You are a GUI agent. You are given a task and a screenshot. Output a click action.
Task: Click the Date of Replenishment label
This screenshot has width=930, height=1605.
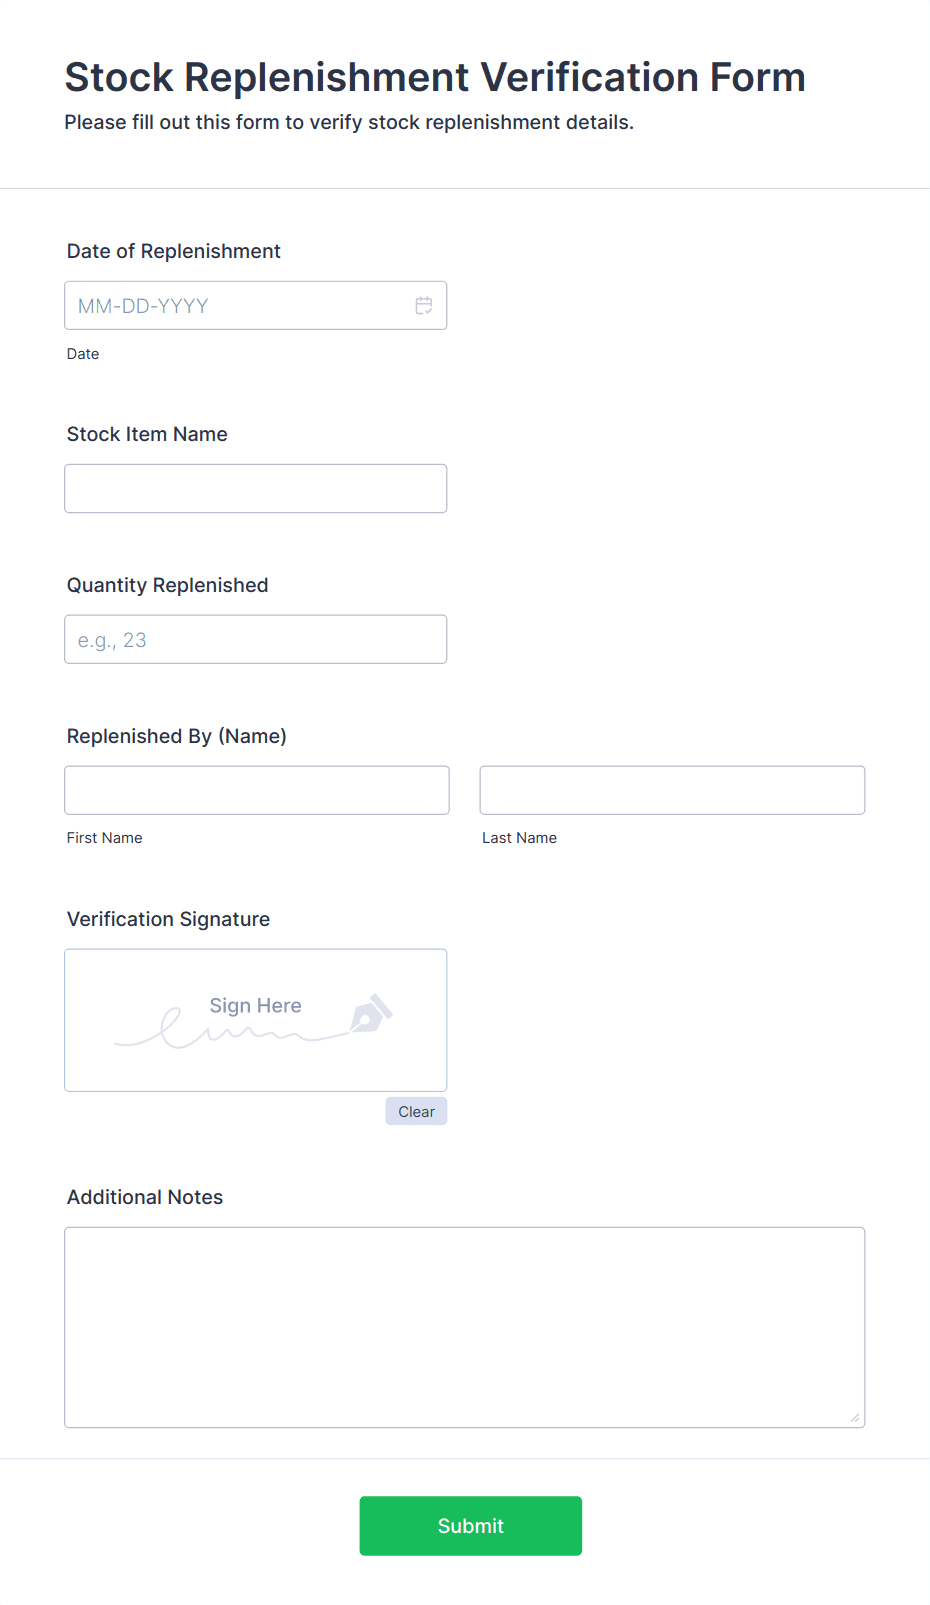[174, 252]
